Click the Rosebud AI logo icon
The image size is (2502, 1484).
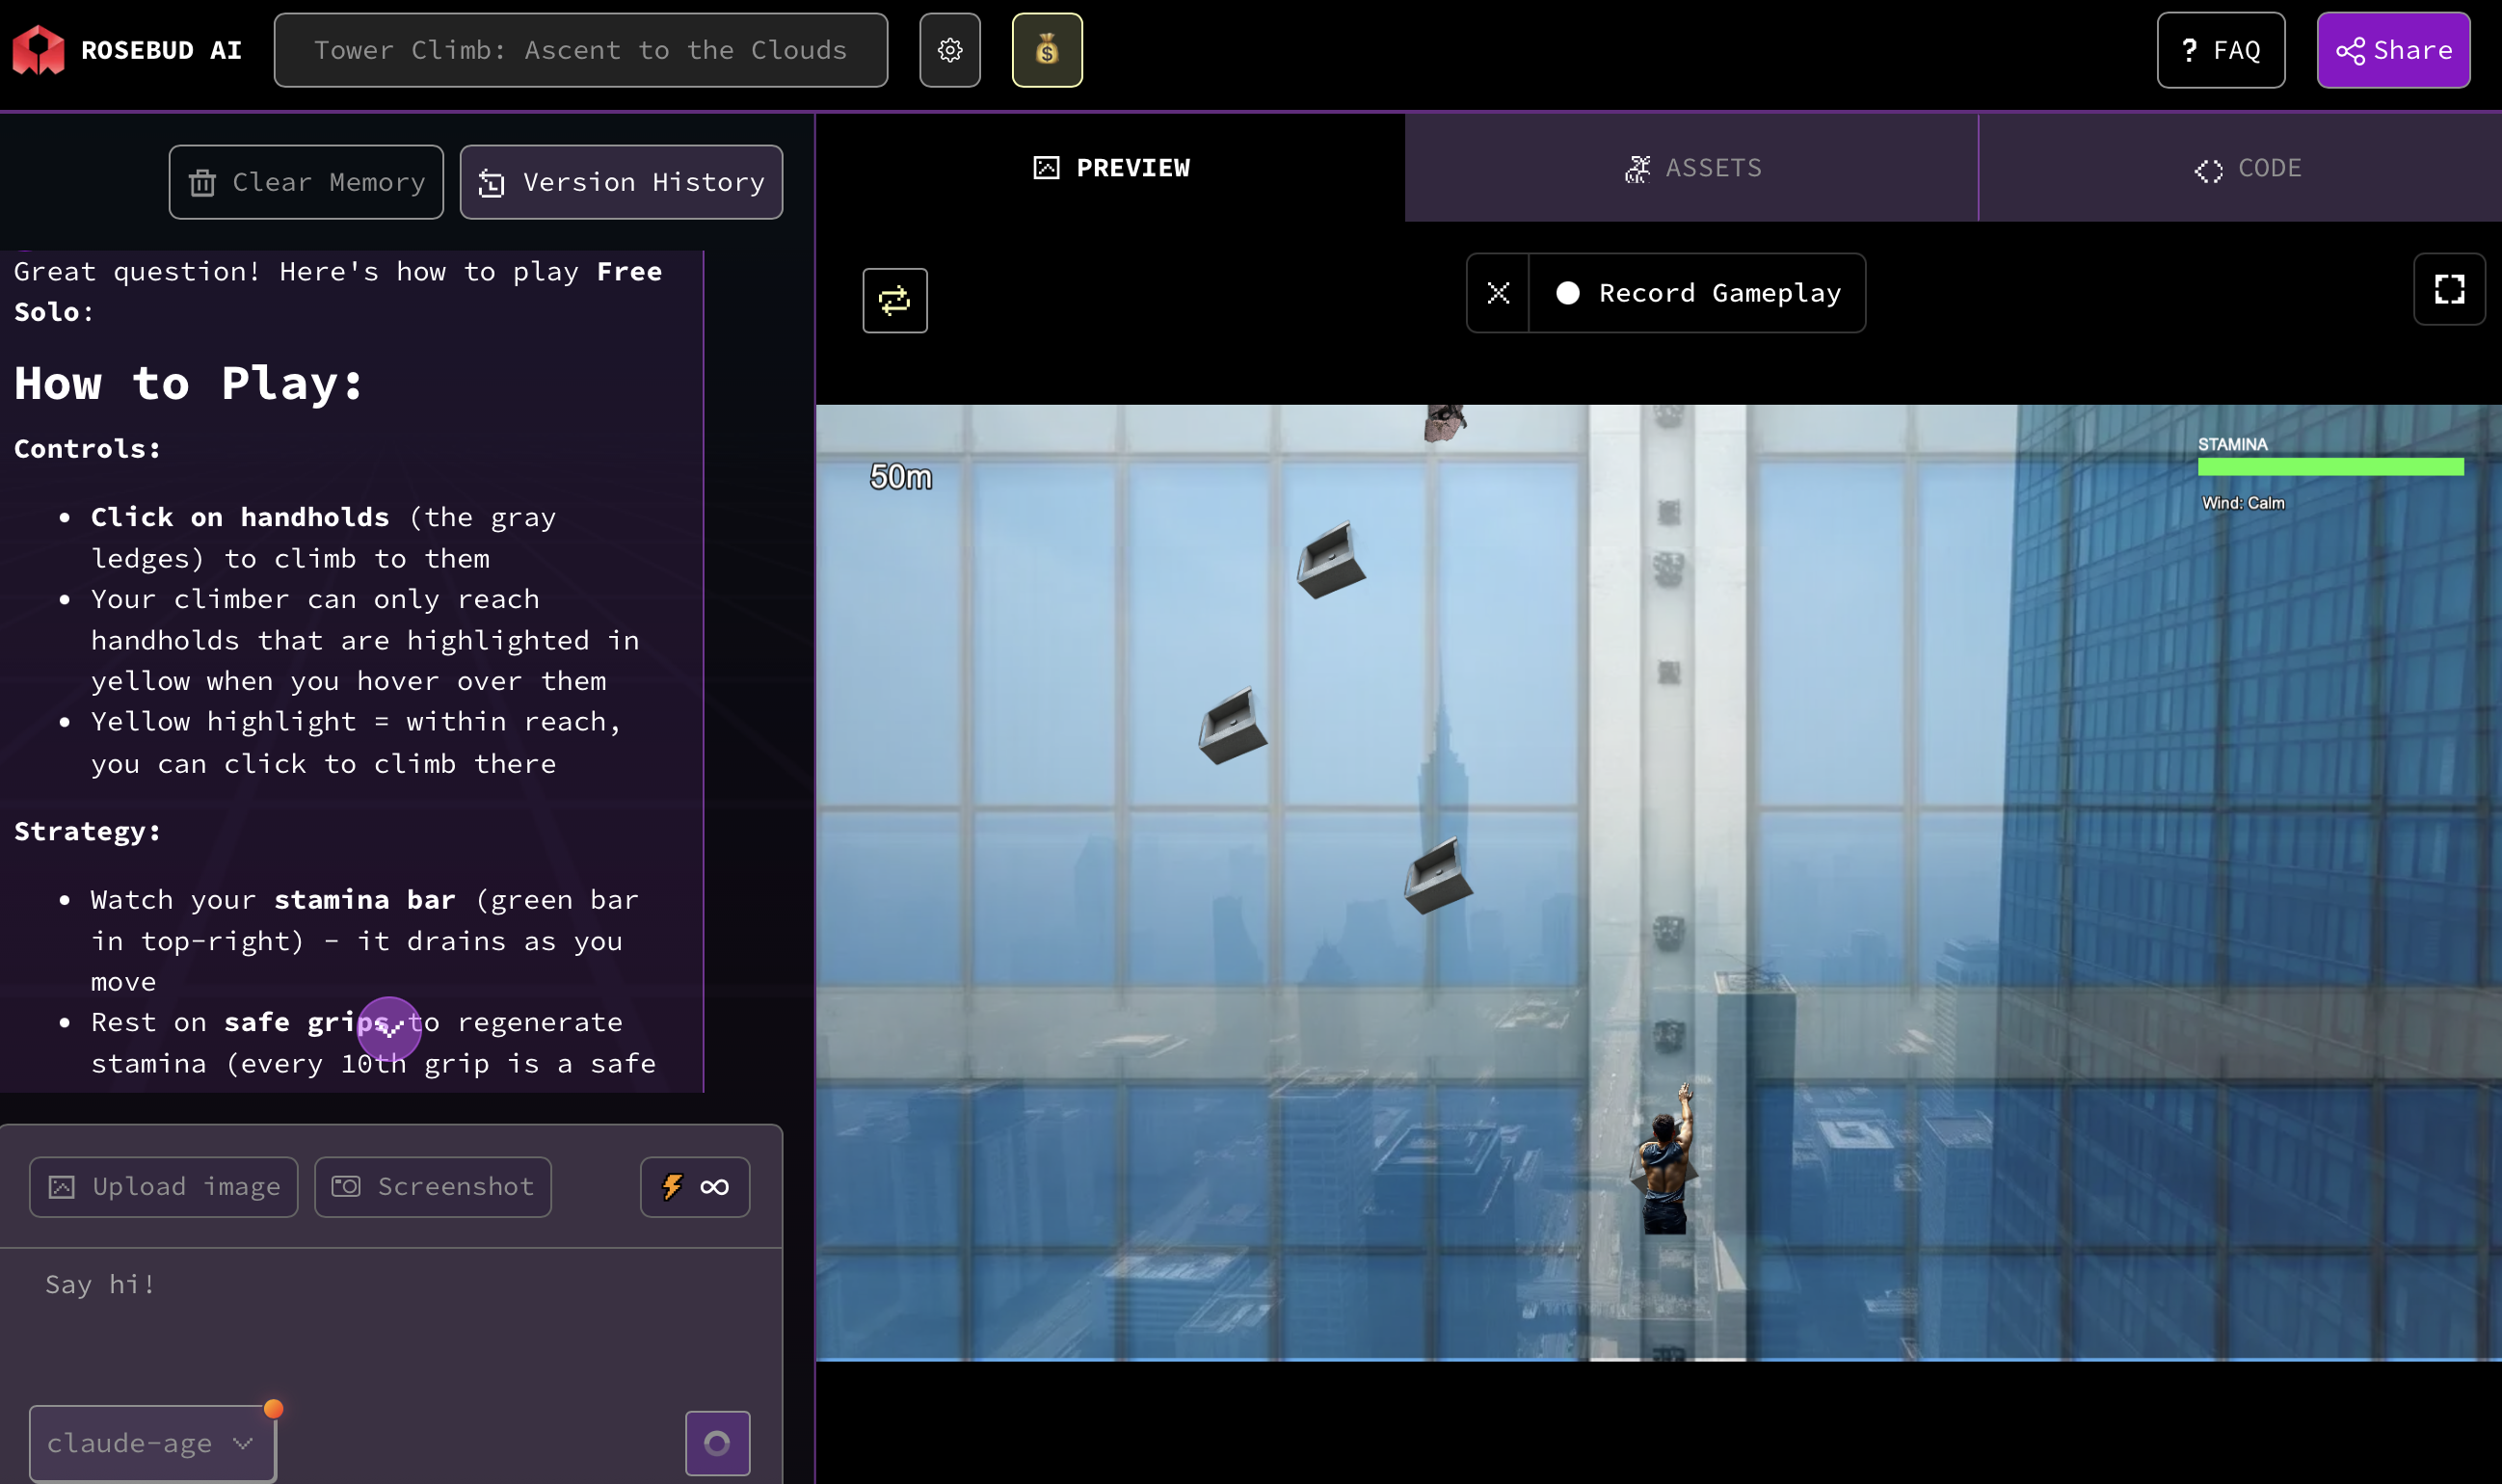[x=38, y=50]
